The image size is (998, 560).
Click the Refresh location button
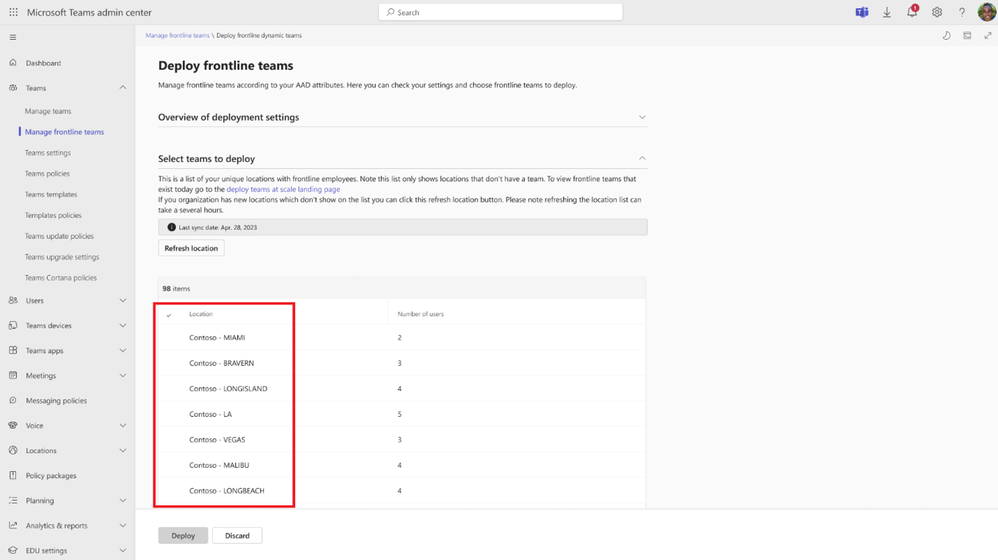point(191,248)
